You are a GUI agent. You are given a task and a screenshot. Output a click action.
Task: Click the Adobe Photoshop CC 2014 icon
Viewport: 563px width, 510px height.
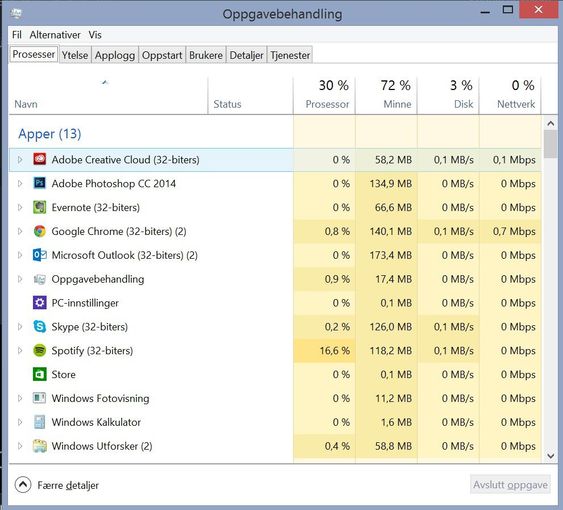click(39, 183)
